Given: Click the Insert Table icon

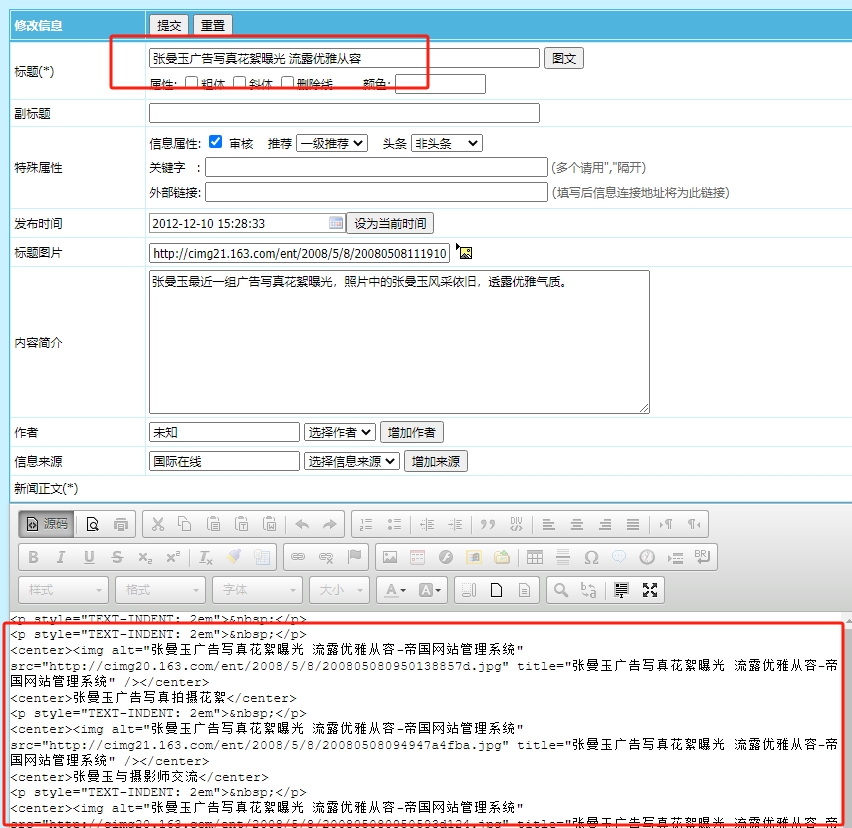Looking at the screenshot, I should (x=535, y=557).
